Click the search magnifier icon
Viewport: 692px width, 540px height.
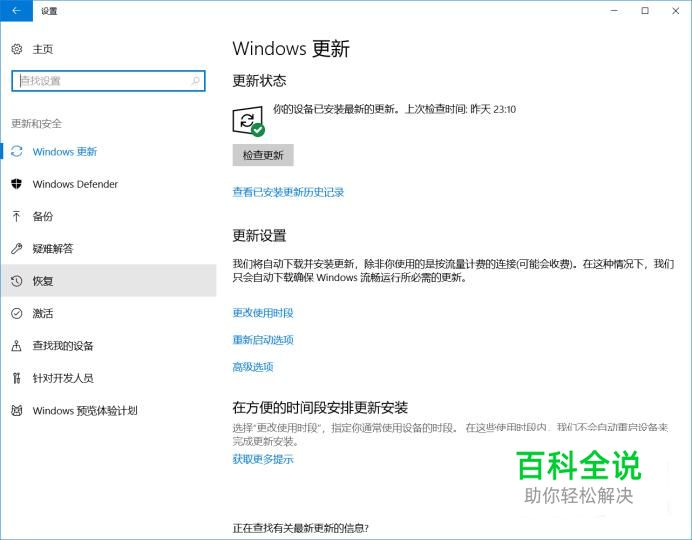pos(196,81)
